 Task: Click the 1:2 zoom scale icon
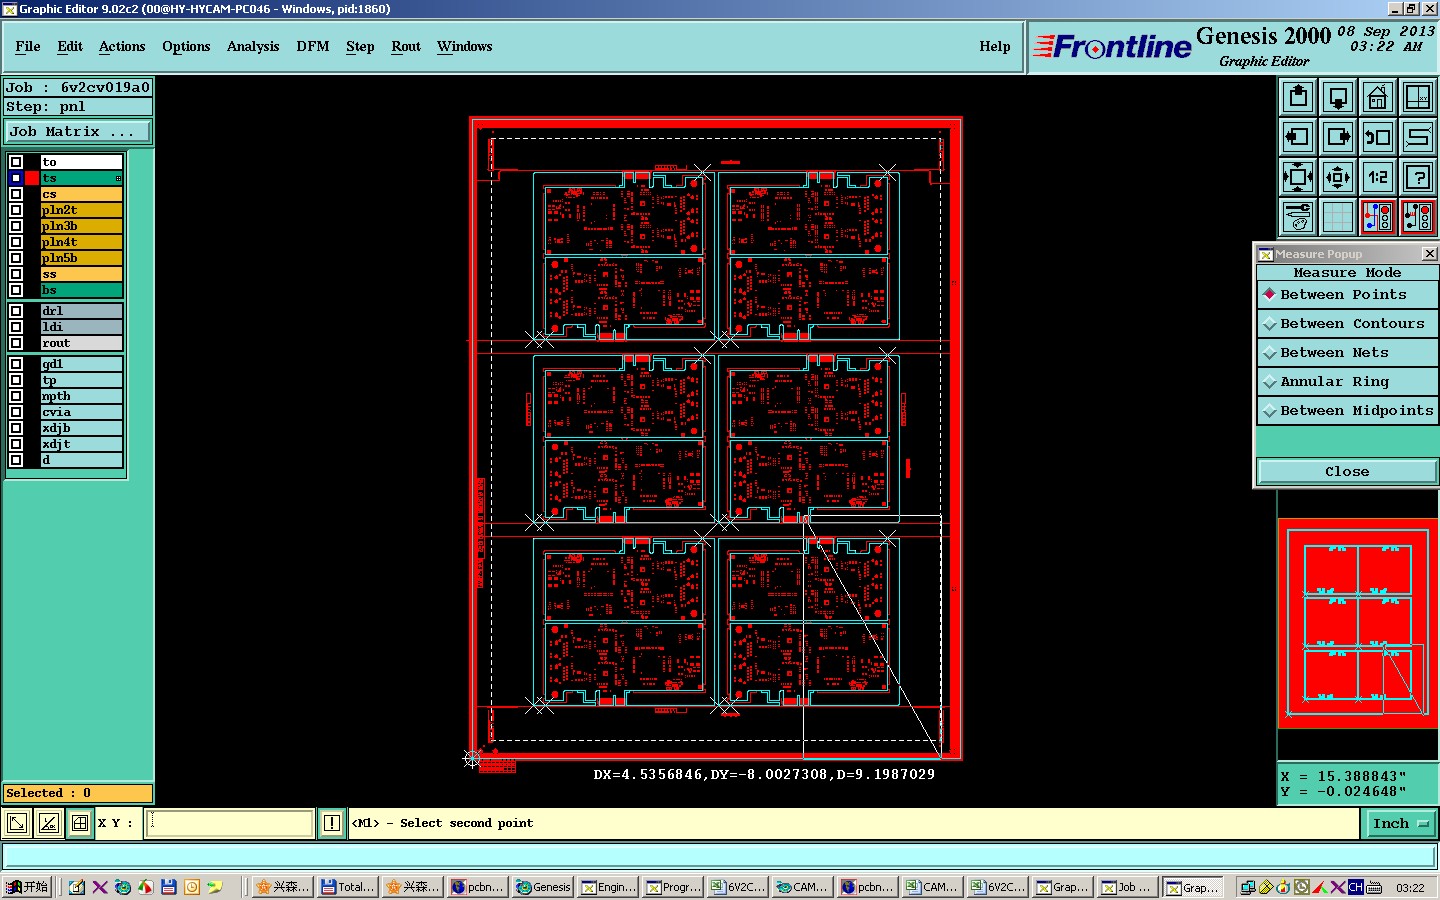tap(1378, 177)
